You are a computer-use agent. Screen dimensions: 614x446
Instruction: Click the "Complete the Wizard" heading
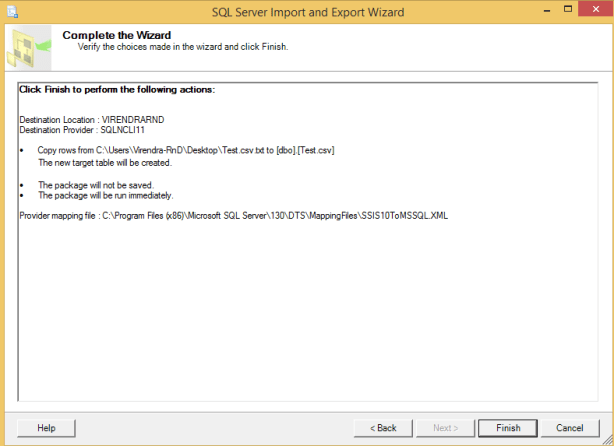(x=118, y=35)
